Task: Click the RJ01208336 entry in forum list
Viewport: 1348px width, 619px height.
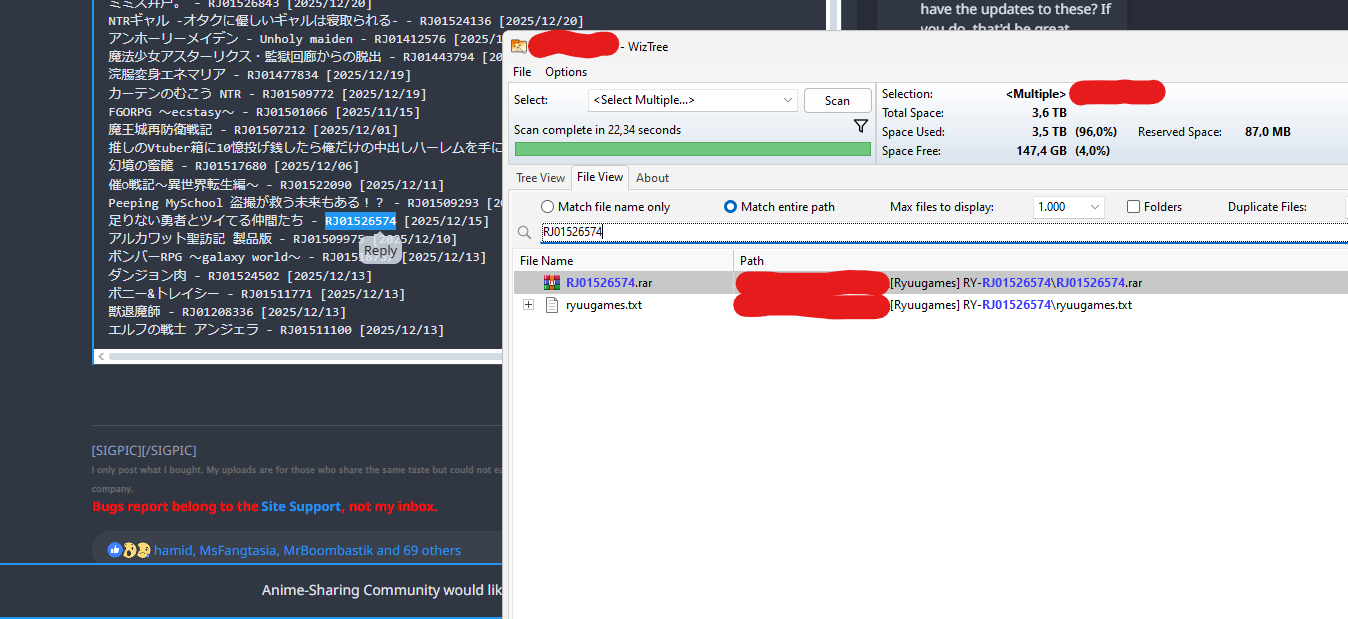Action: click(217, 311)
